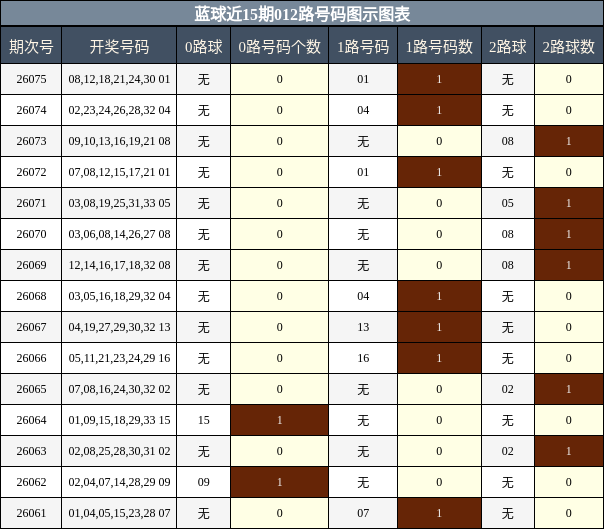
Task: Click draw numbers 03,06,08,14,26,27 08
Action: (119, 234)
